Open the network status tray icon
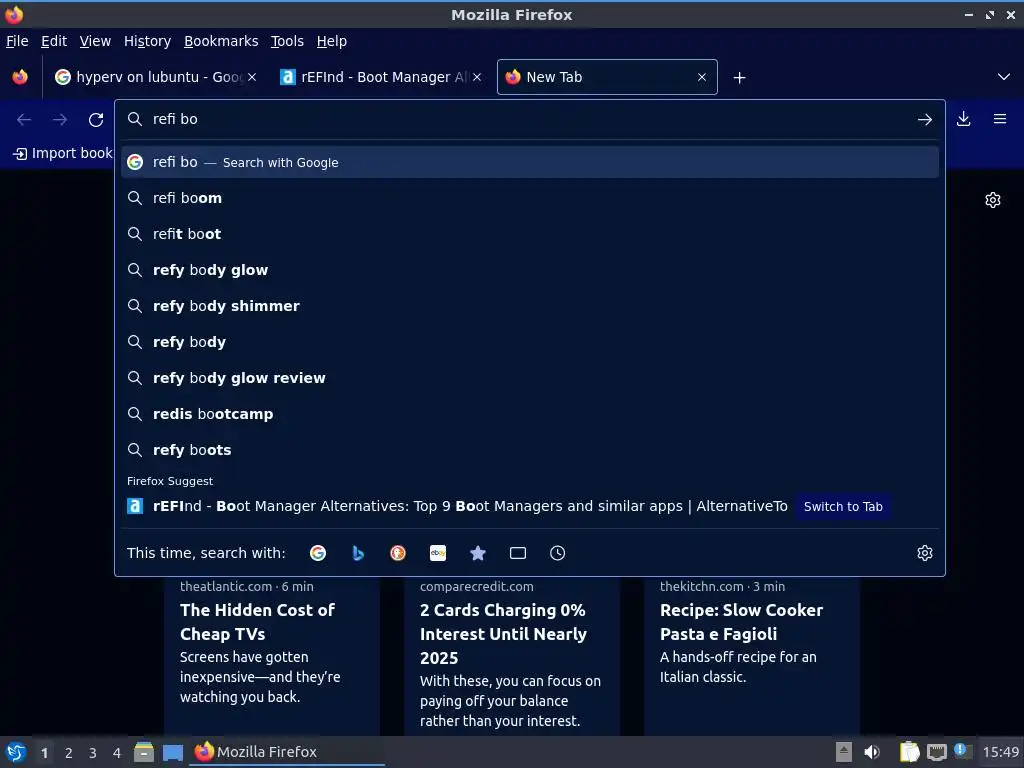This screenshot has width=1024, height=768. tap(936, 752)
